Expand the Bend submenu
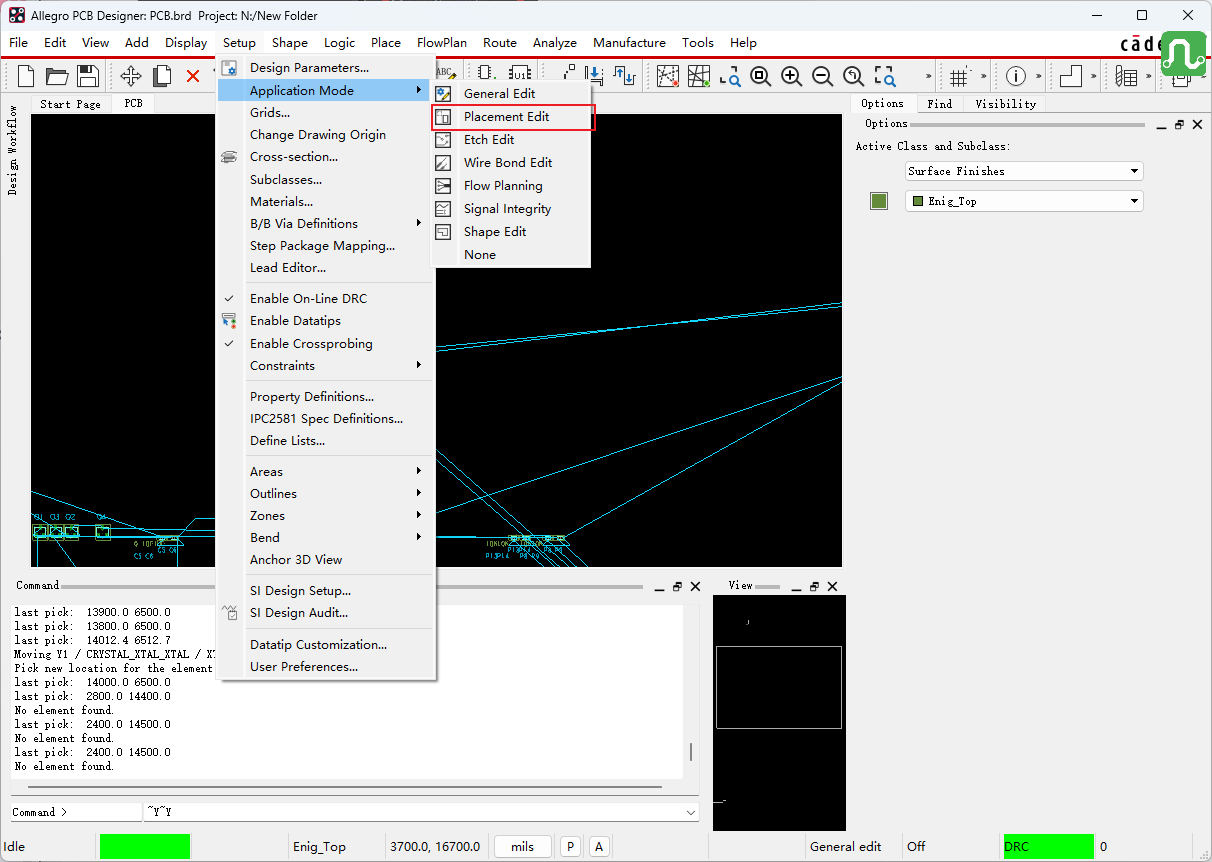 [326, 537]
